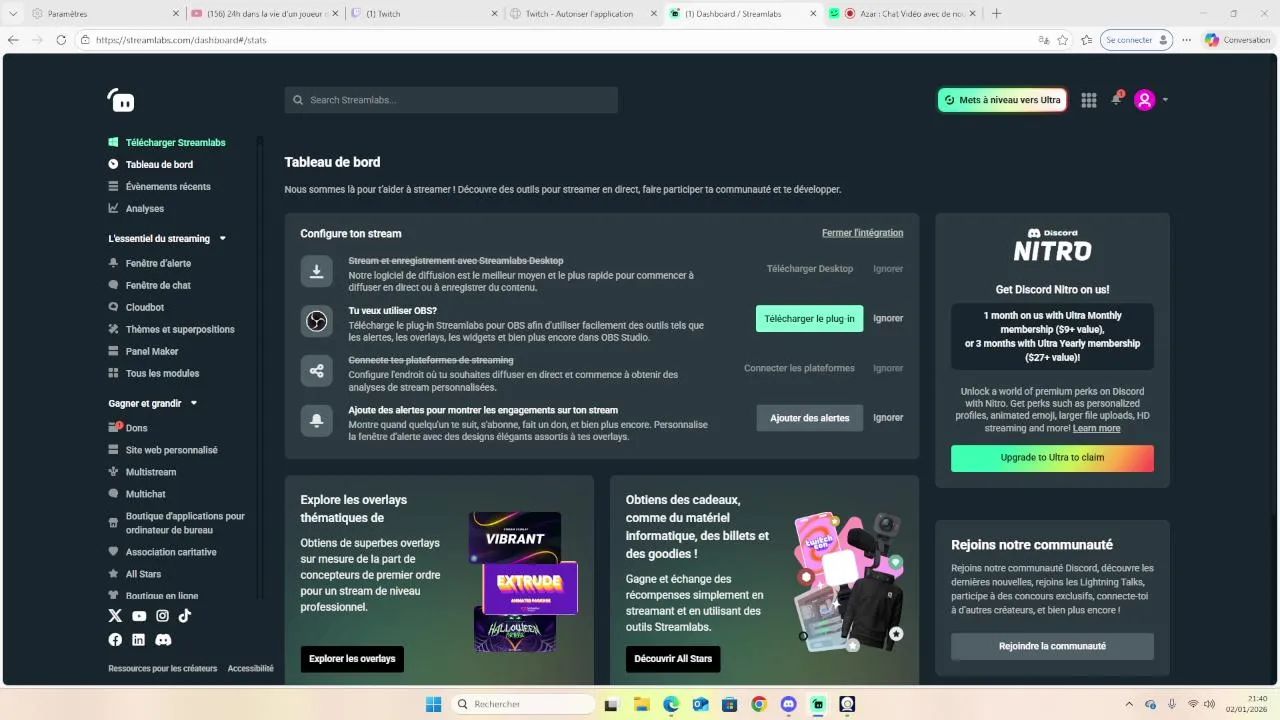1280x720 pixels.
Task: Open Dons in the sidebar
Action: 128,428
